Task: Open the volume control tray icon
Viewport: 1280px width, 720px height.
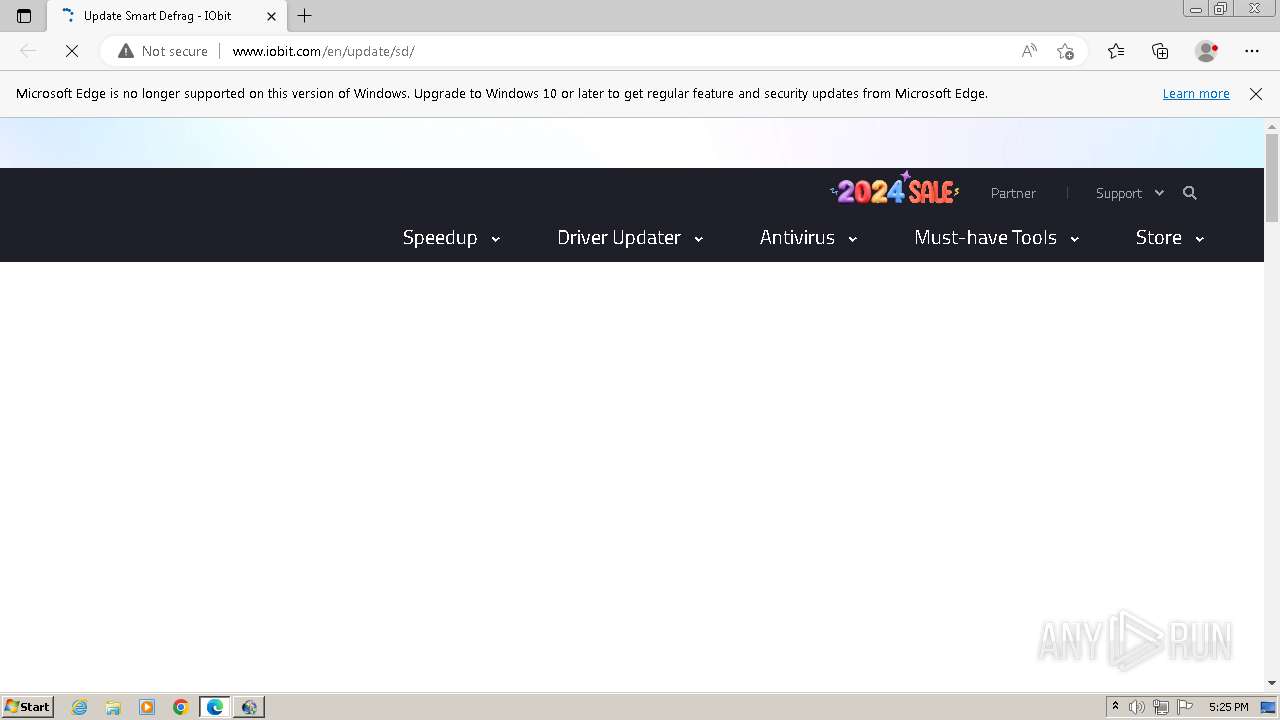Action: point(1137,707)
